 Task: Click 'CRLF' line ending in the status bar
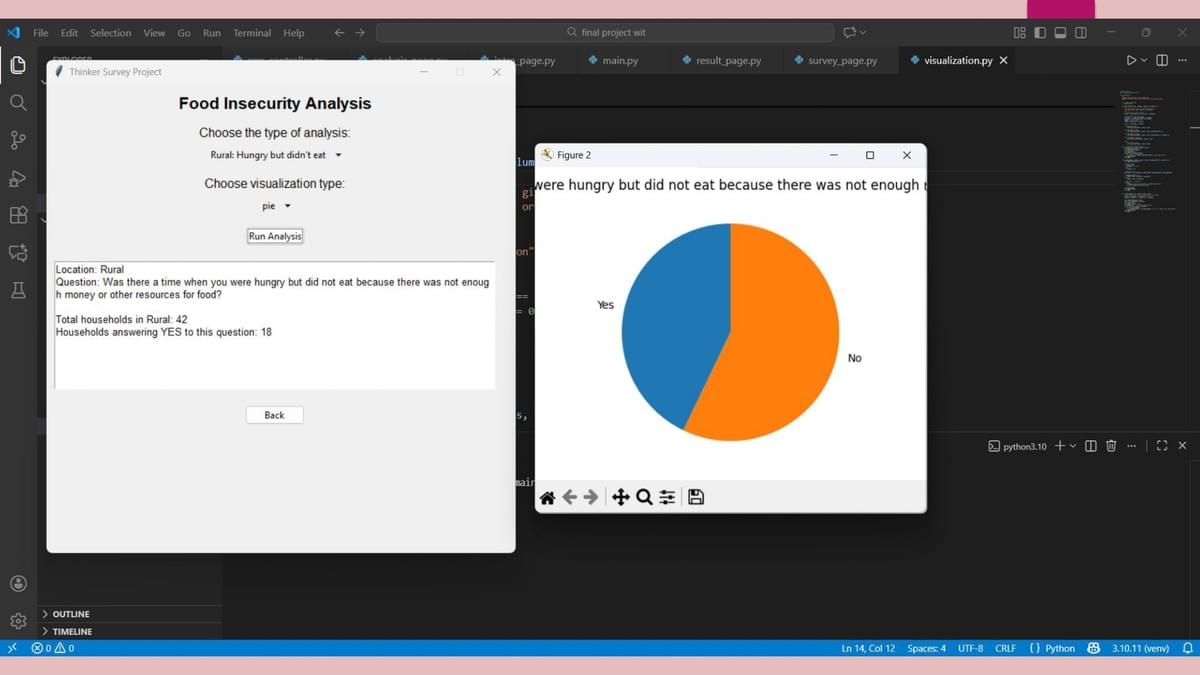coord(1005,648)
